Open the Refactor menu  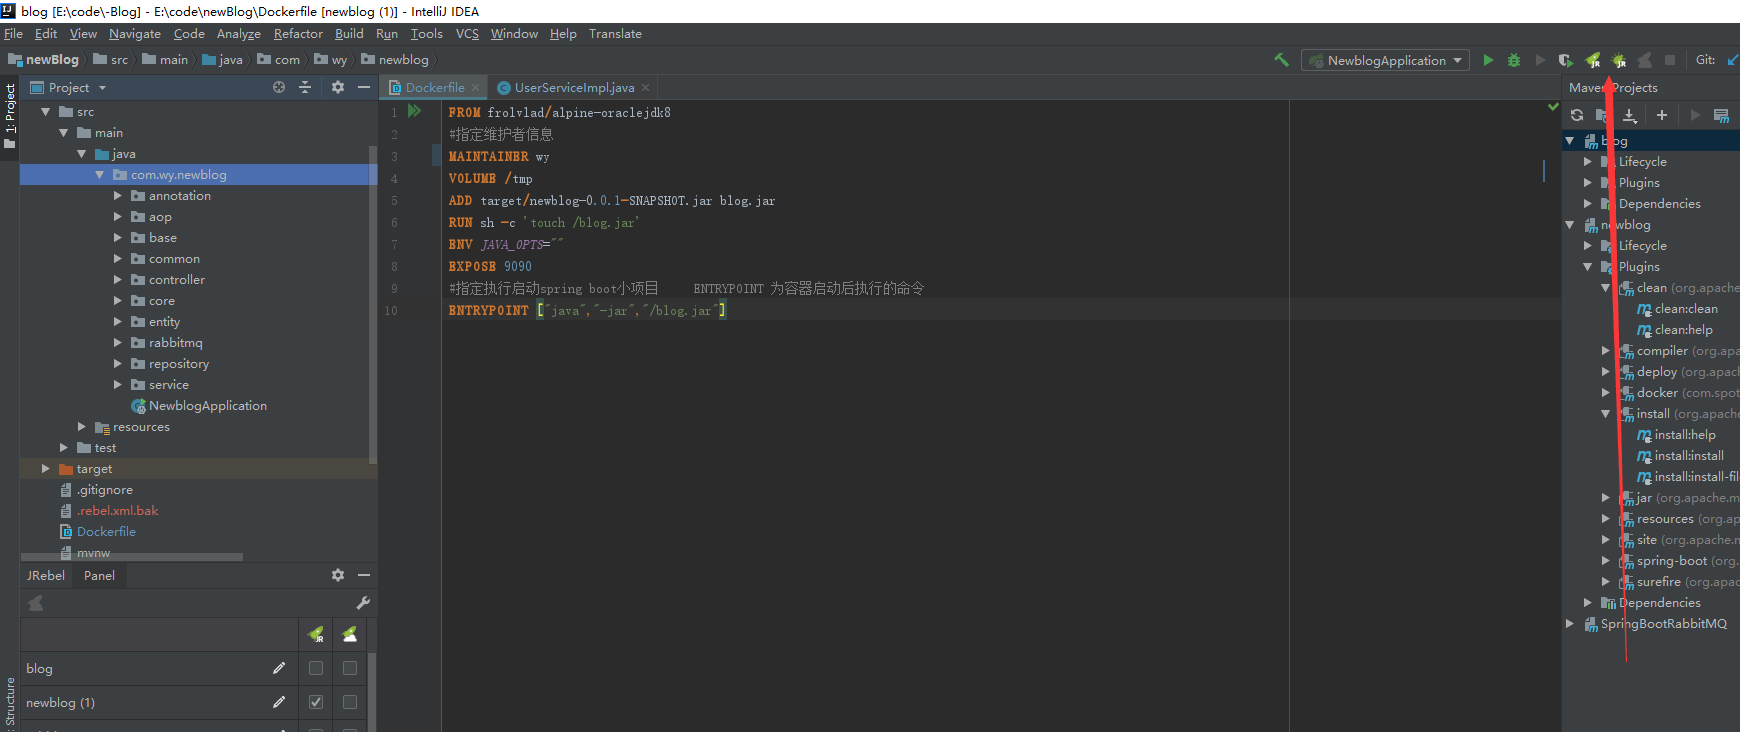point(298,34)
